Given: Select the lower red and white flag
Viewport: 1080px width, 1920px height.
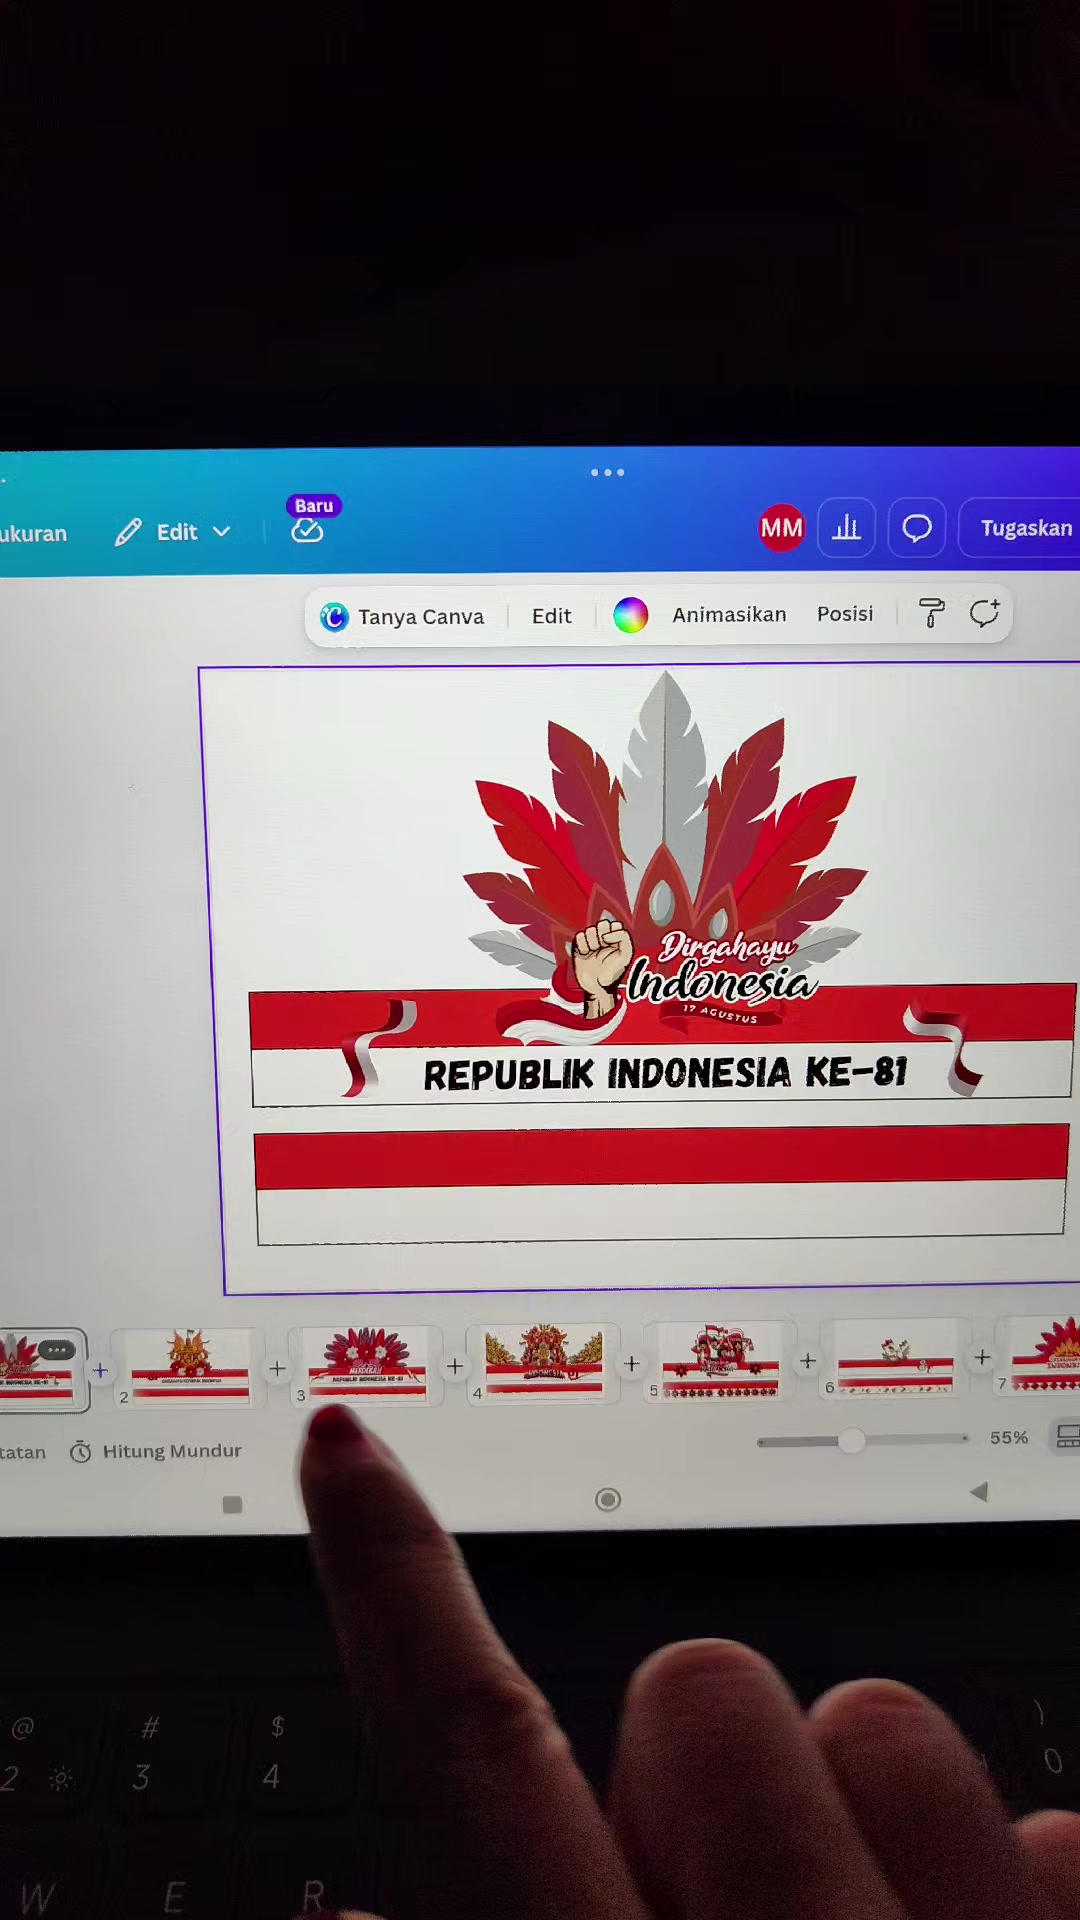Looking at the screenshot, I should point(661,1185).
